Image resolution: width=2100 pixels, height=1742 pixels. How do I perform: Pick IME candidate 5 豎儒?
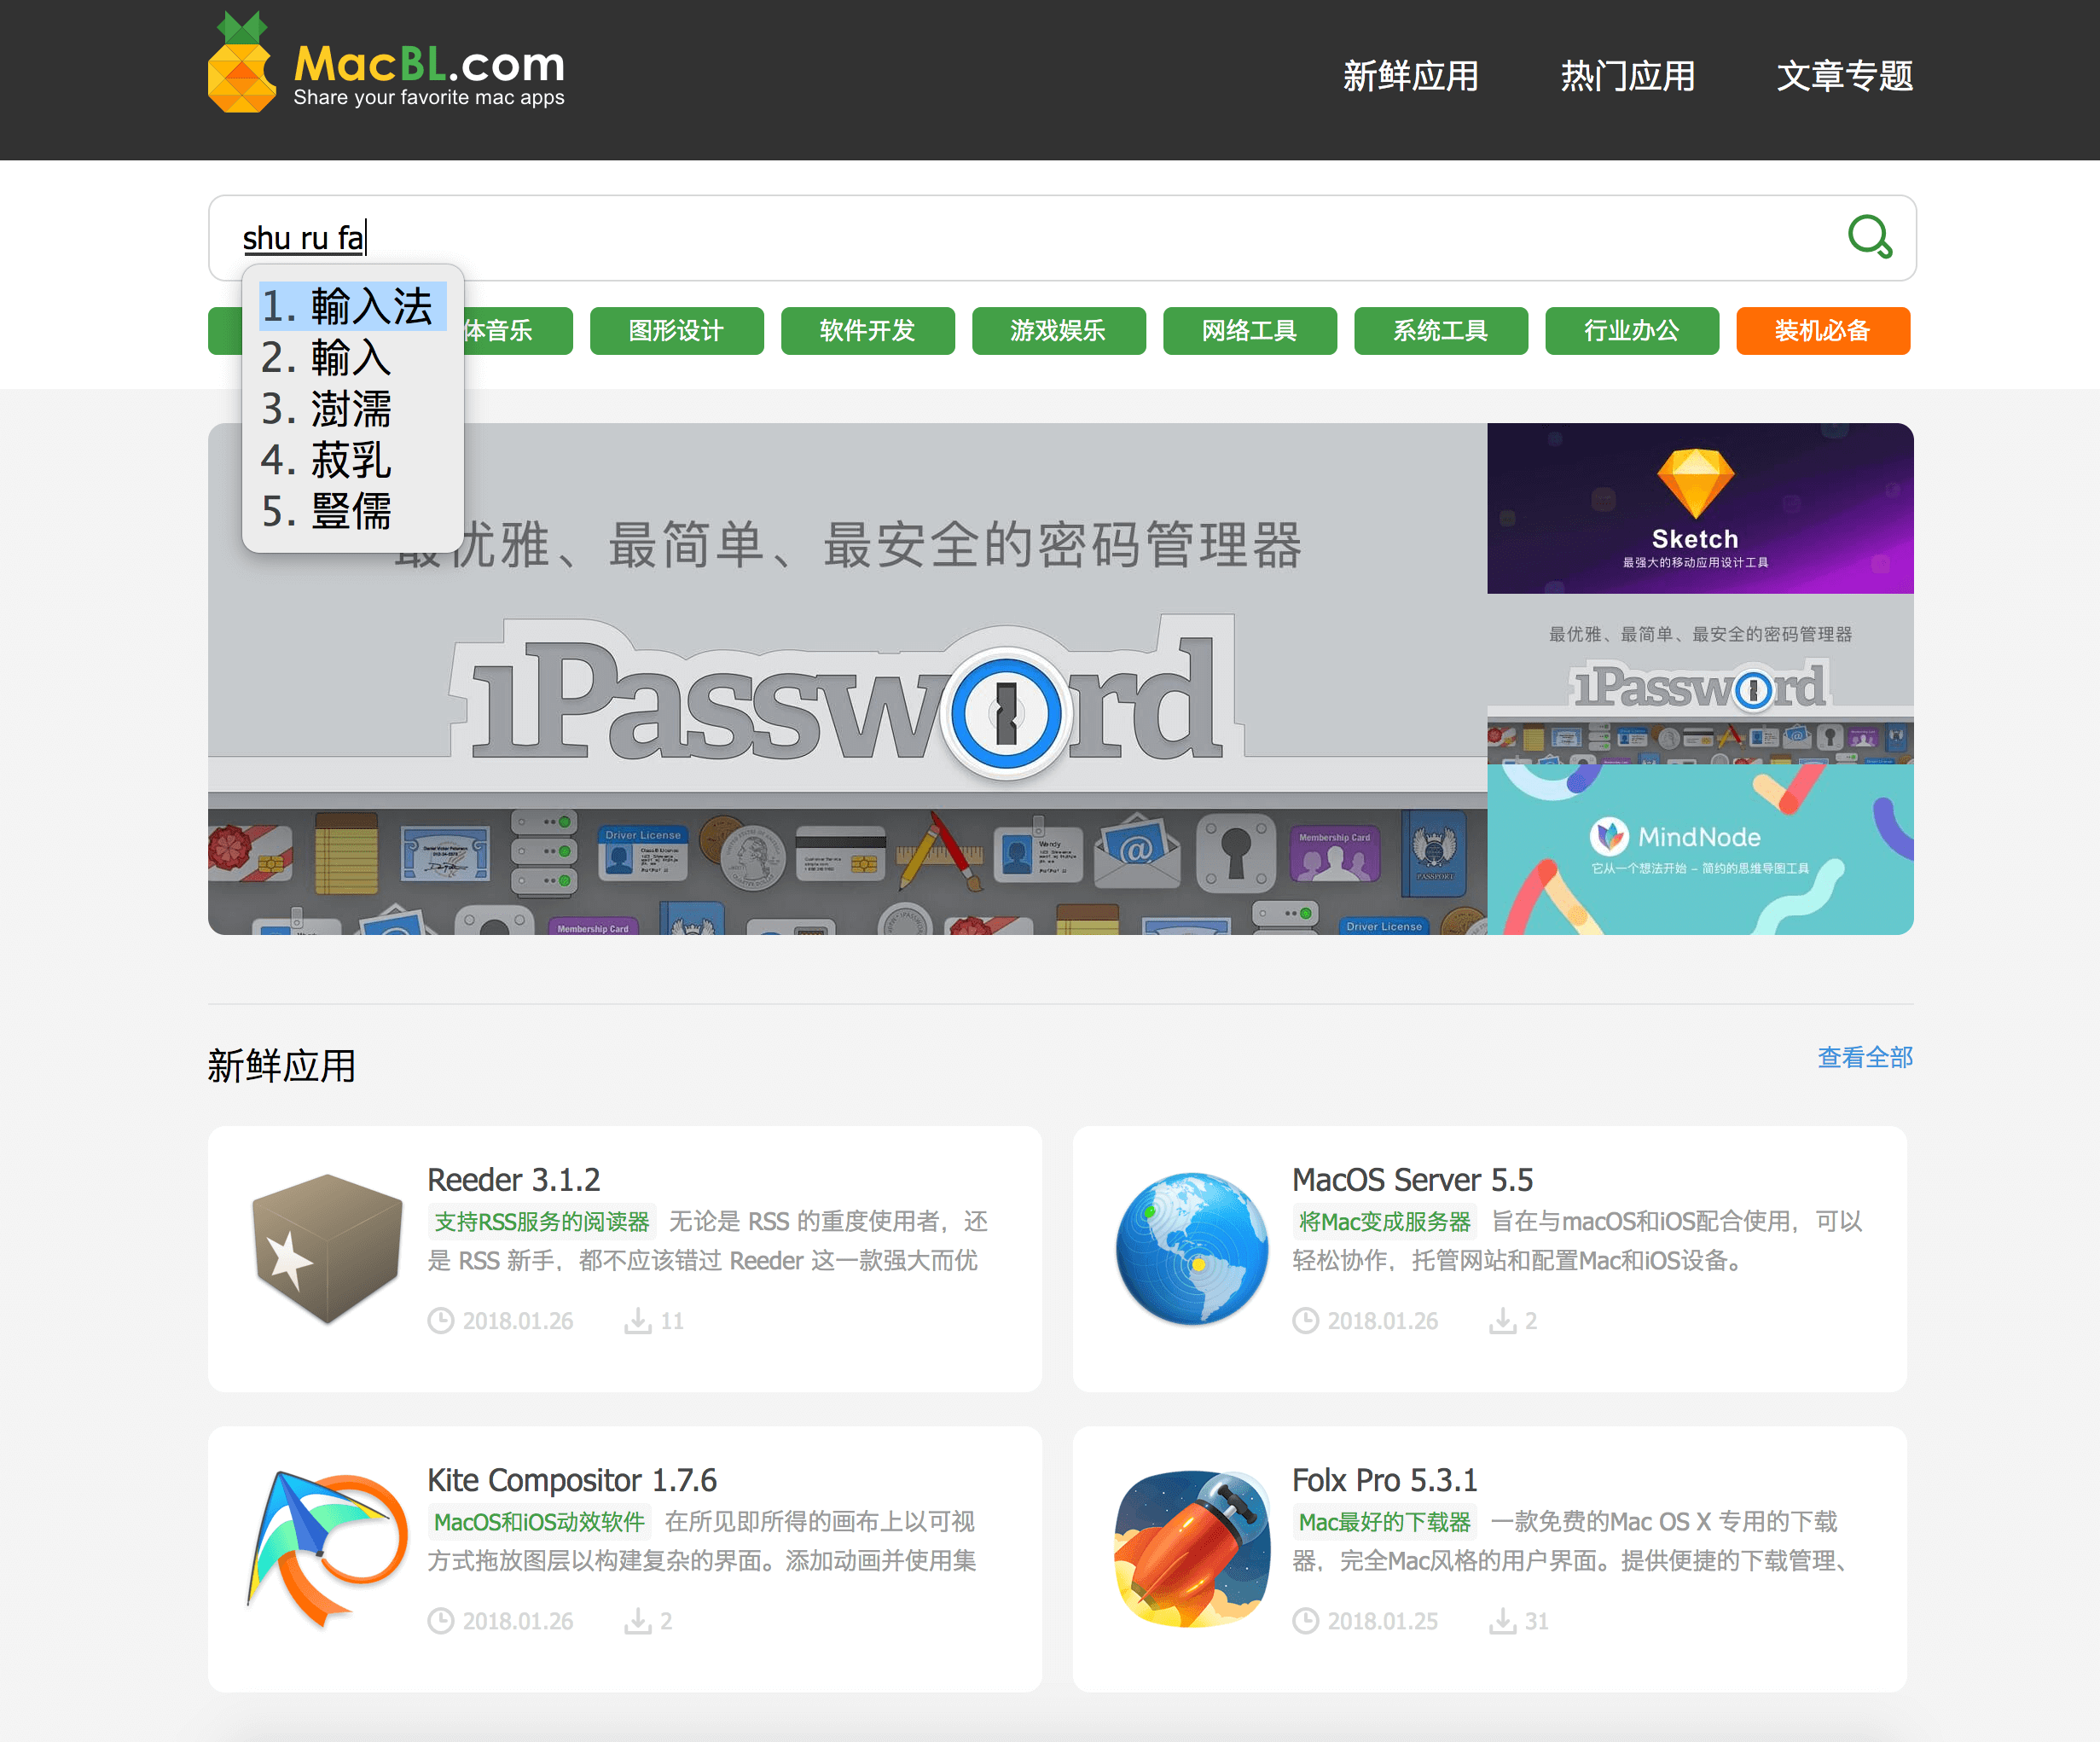[x=352, y=512]
